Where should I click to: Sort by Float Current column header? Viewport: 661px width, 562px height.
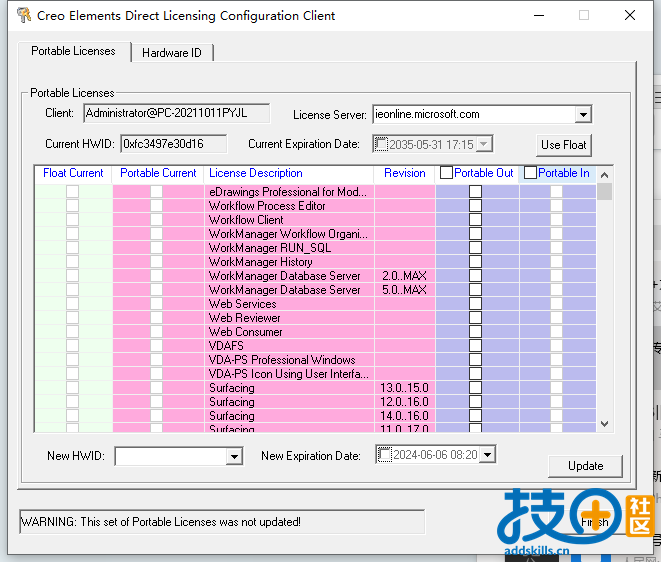pos(73,173)
